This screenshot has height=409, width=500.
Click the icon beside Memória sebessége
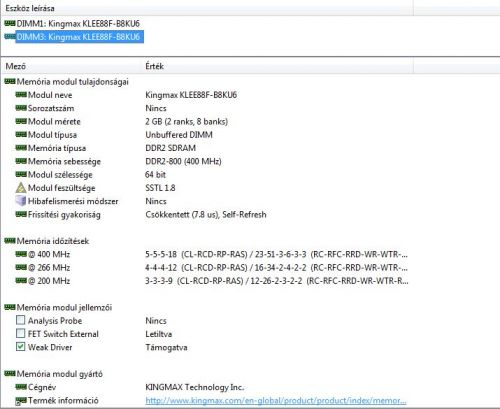21,161
